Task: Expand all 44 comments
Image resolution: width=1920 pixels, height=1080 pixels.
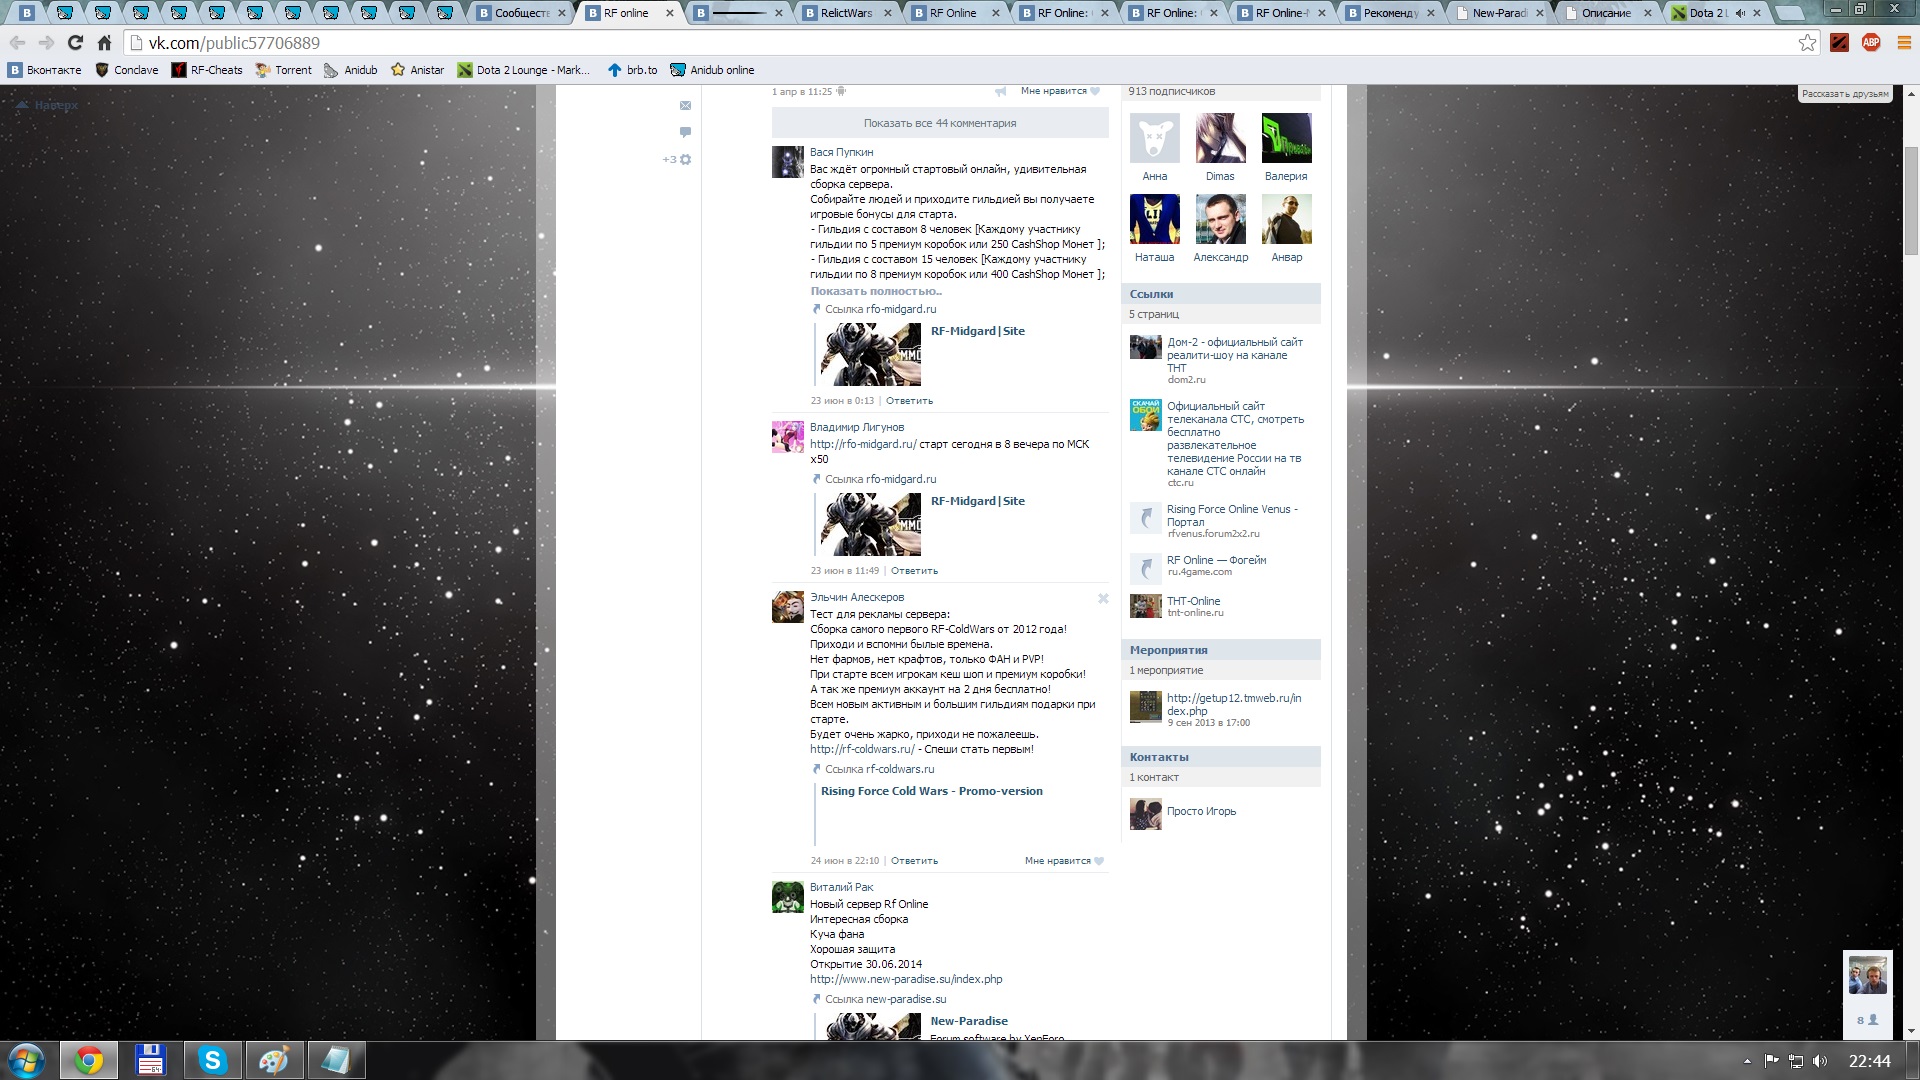Action: coord(940,123)
